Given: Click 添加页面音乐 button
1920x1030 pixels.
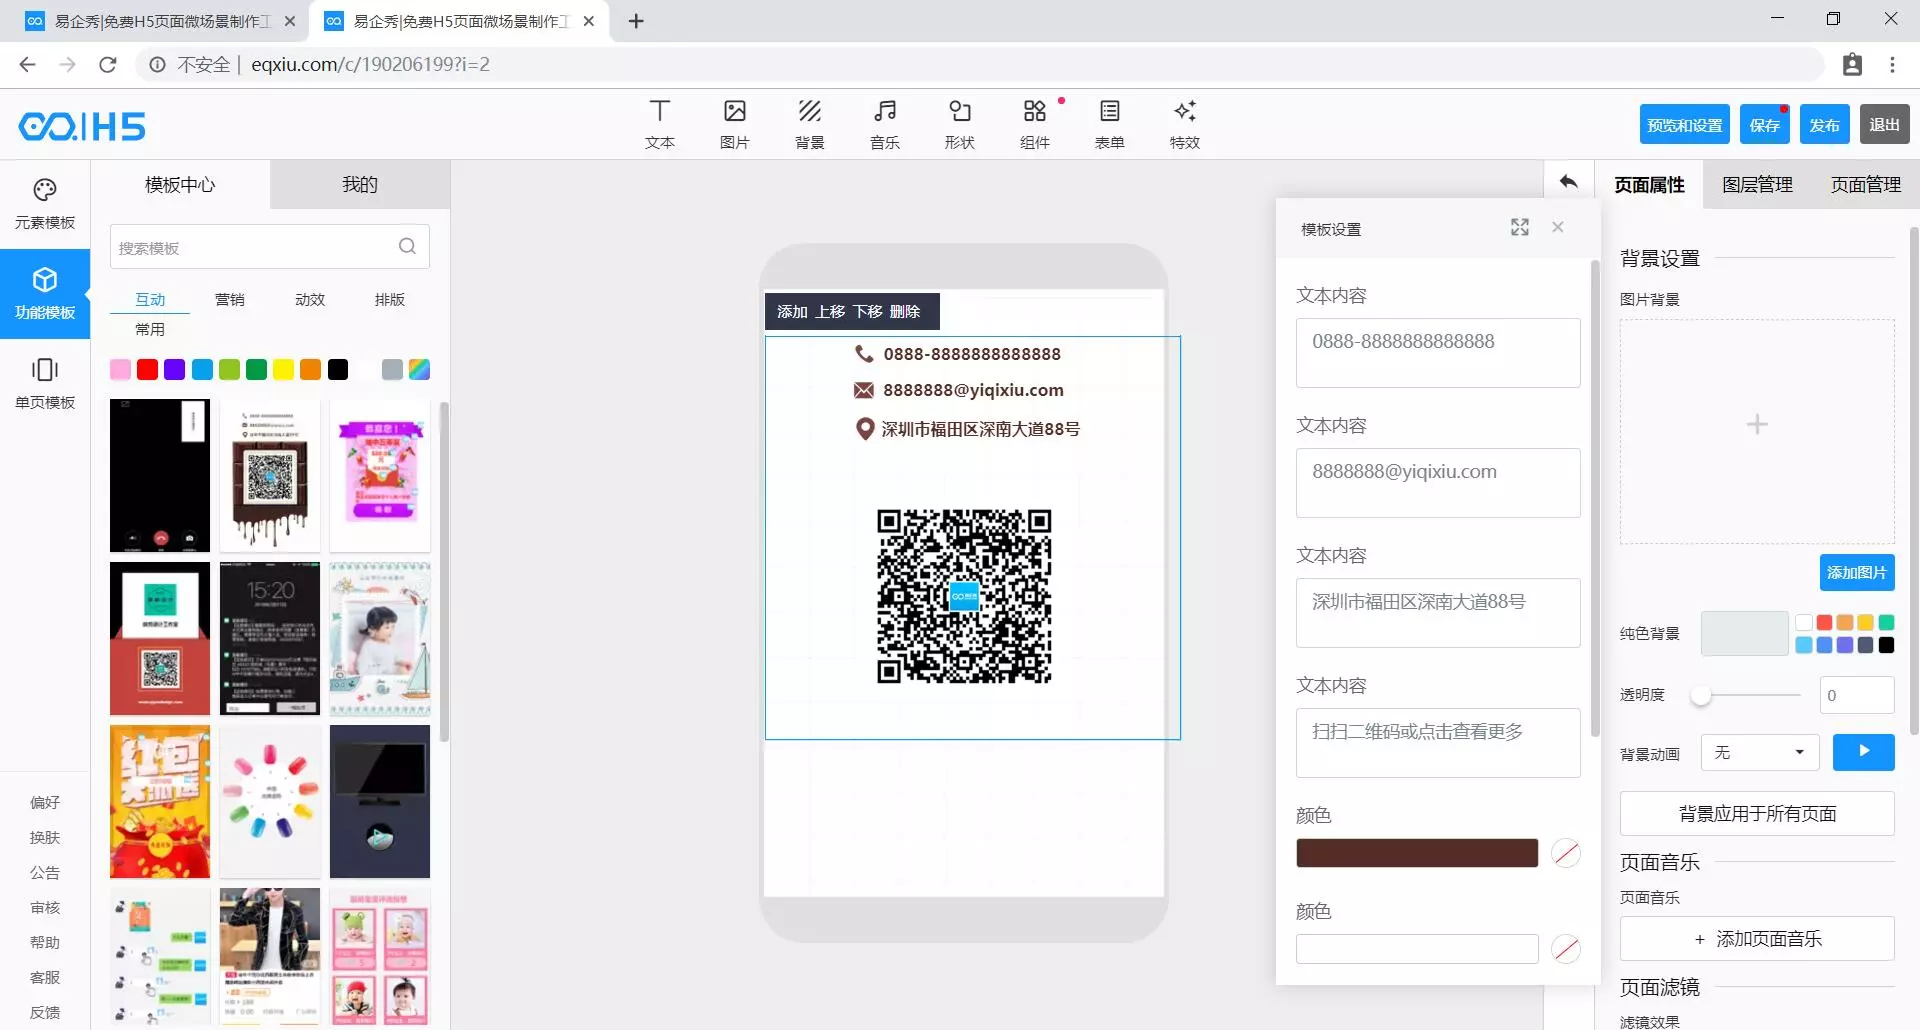Looking at the screenshot, I should [1757, 939].
